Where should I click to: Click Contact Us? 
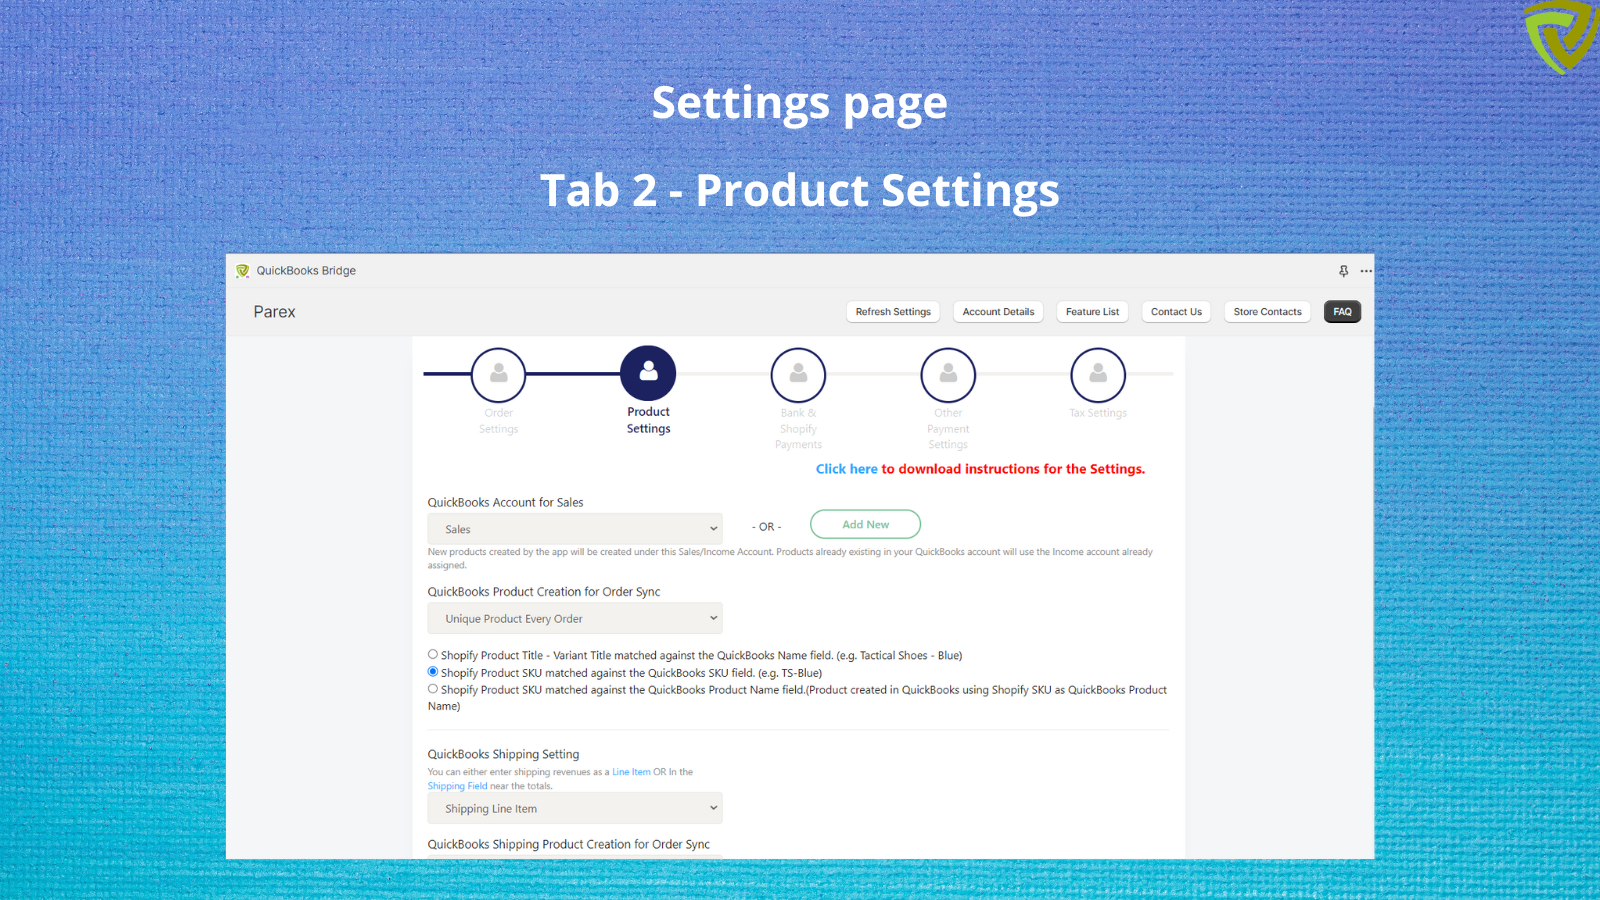click(1176, 311)
